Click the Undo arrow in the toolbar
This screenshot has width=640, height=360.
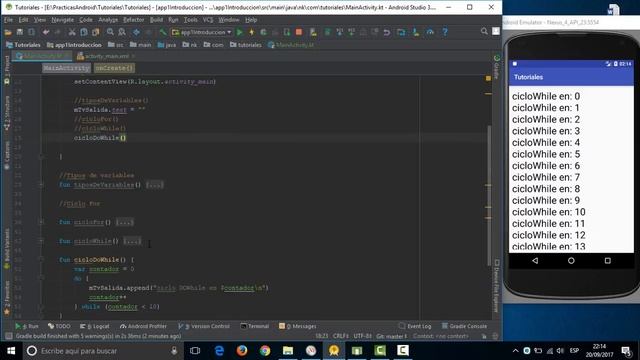[46, 32]
